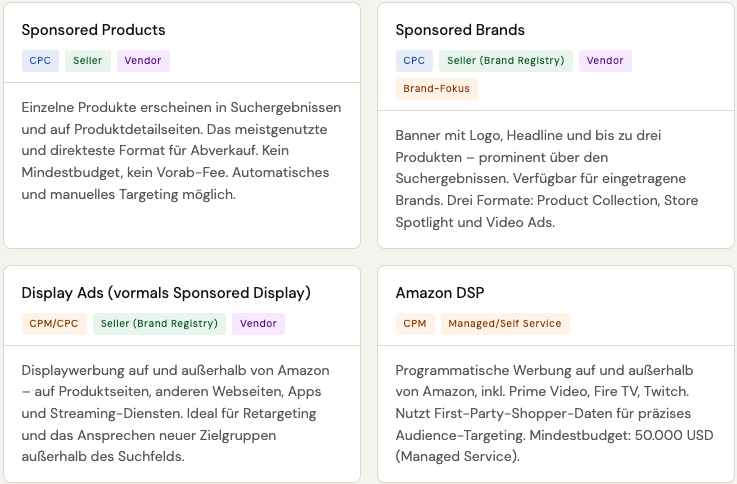The image size is (737, 484).
Task: Click the Display Ads description paragraph
Action: pyautogui.click(x=175, y=413)
